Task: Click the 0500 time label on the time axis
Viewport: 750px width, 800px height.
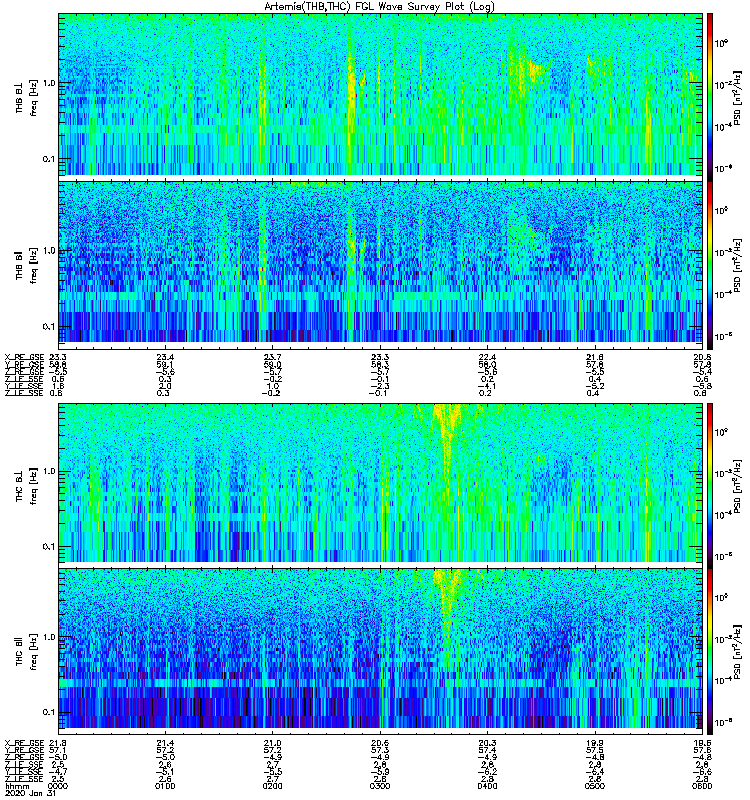Action: click(x=594, y=786)
